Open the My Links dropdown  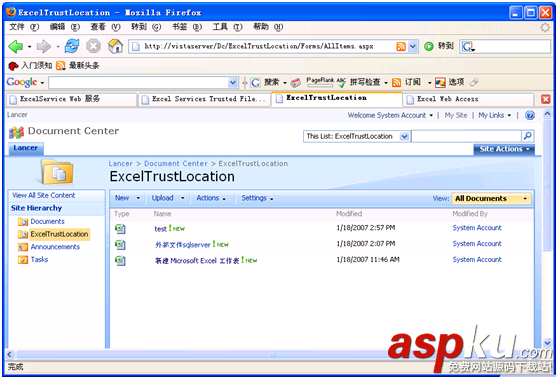pyautogui.click(x=495, y=115)
